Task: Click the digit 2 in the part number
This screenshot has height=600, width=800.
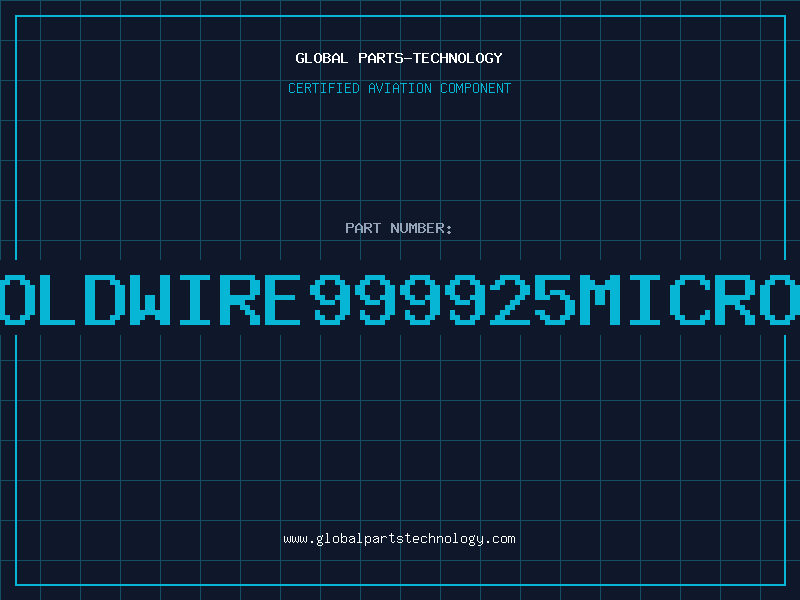Action: (510, 299)
